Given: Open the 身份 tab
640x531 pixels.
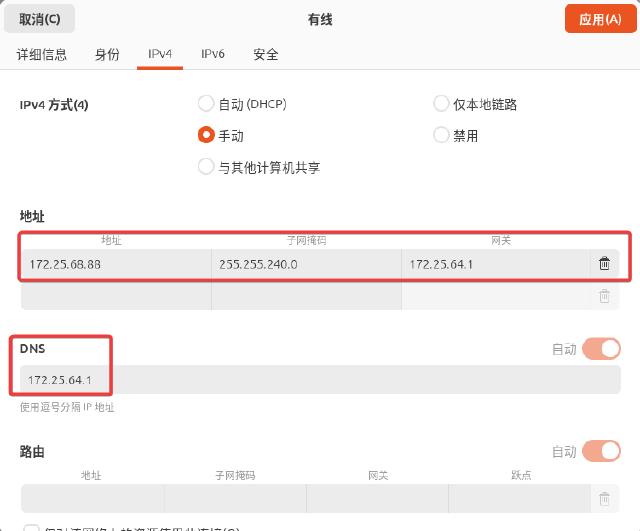Looking at the screenshot, I should pyautogui.click(x=107, y=54).
